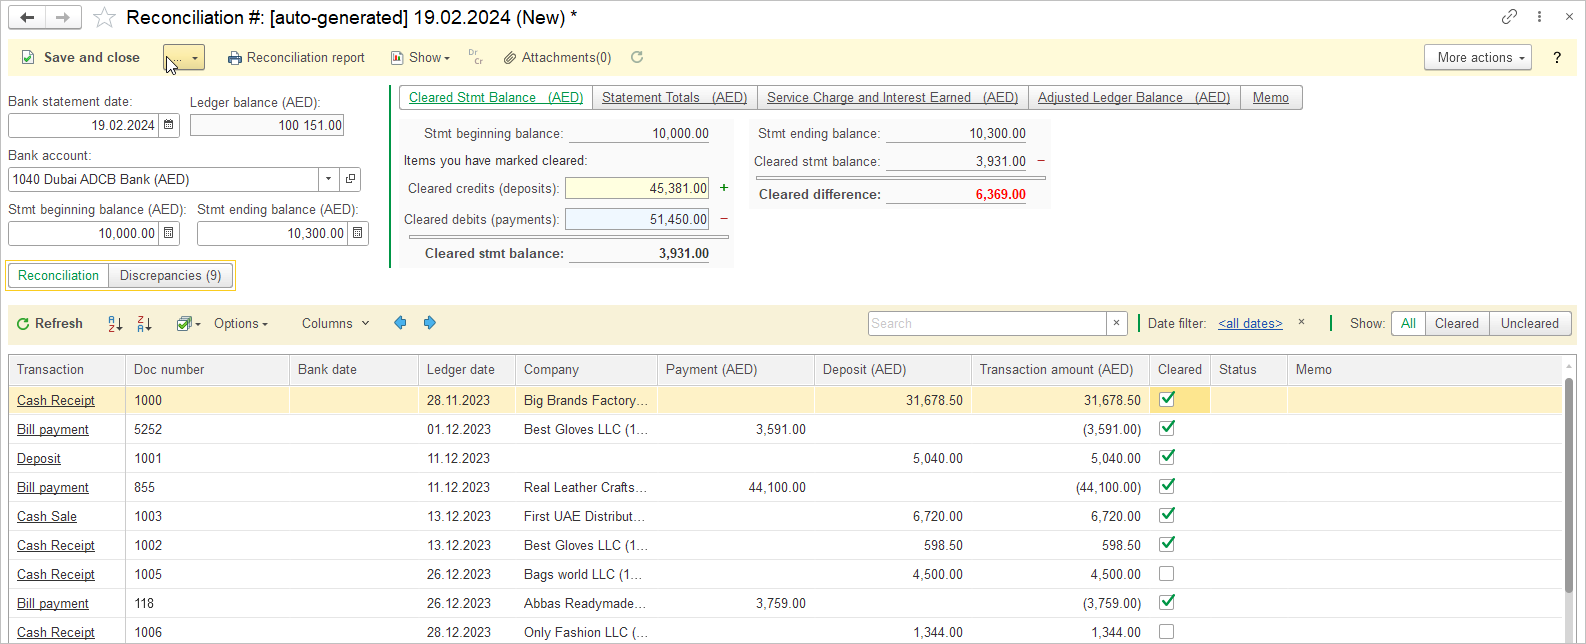Click the Bank statement date field

coord(84,125)
